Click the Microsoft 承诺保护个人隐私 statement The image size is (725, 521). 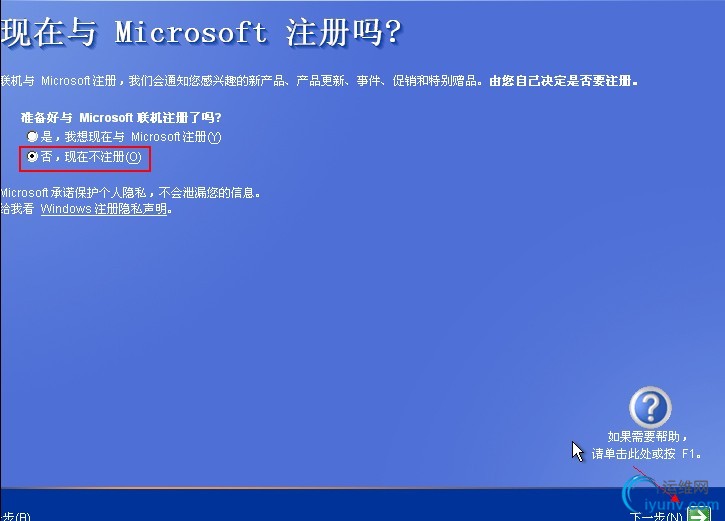(130, 192)
